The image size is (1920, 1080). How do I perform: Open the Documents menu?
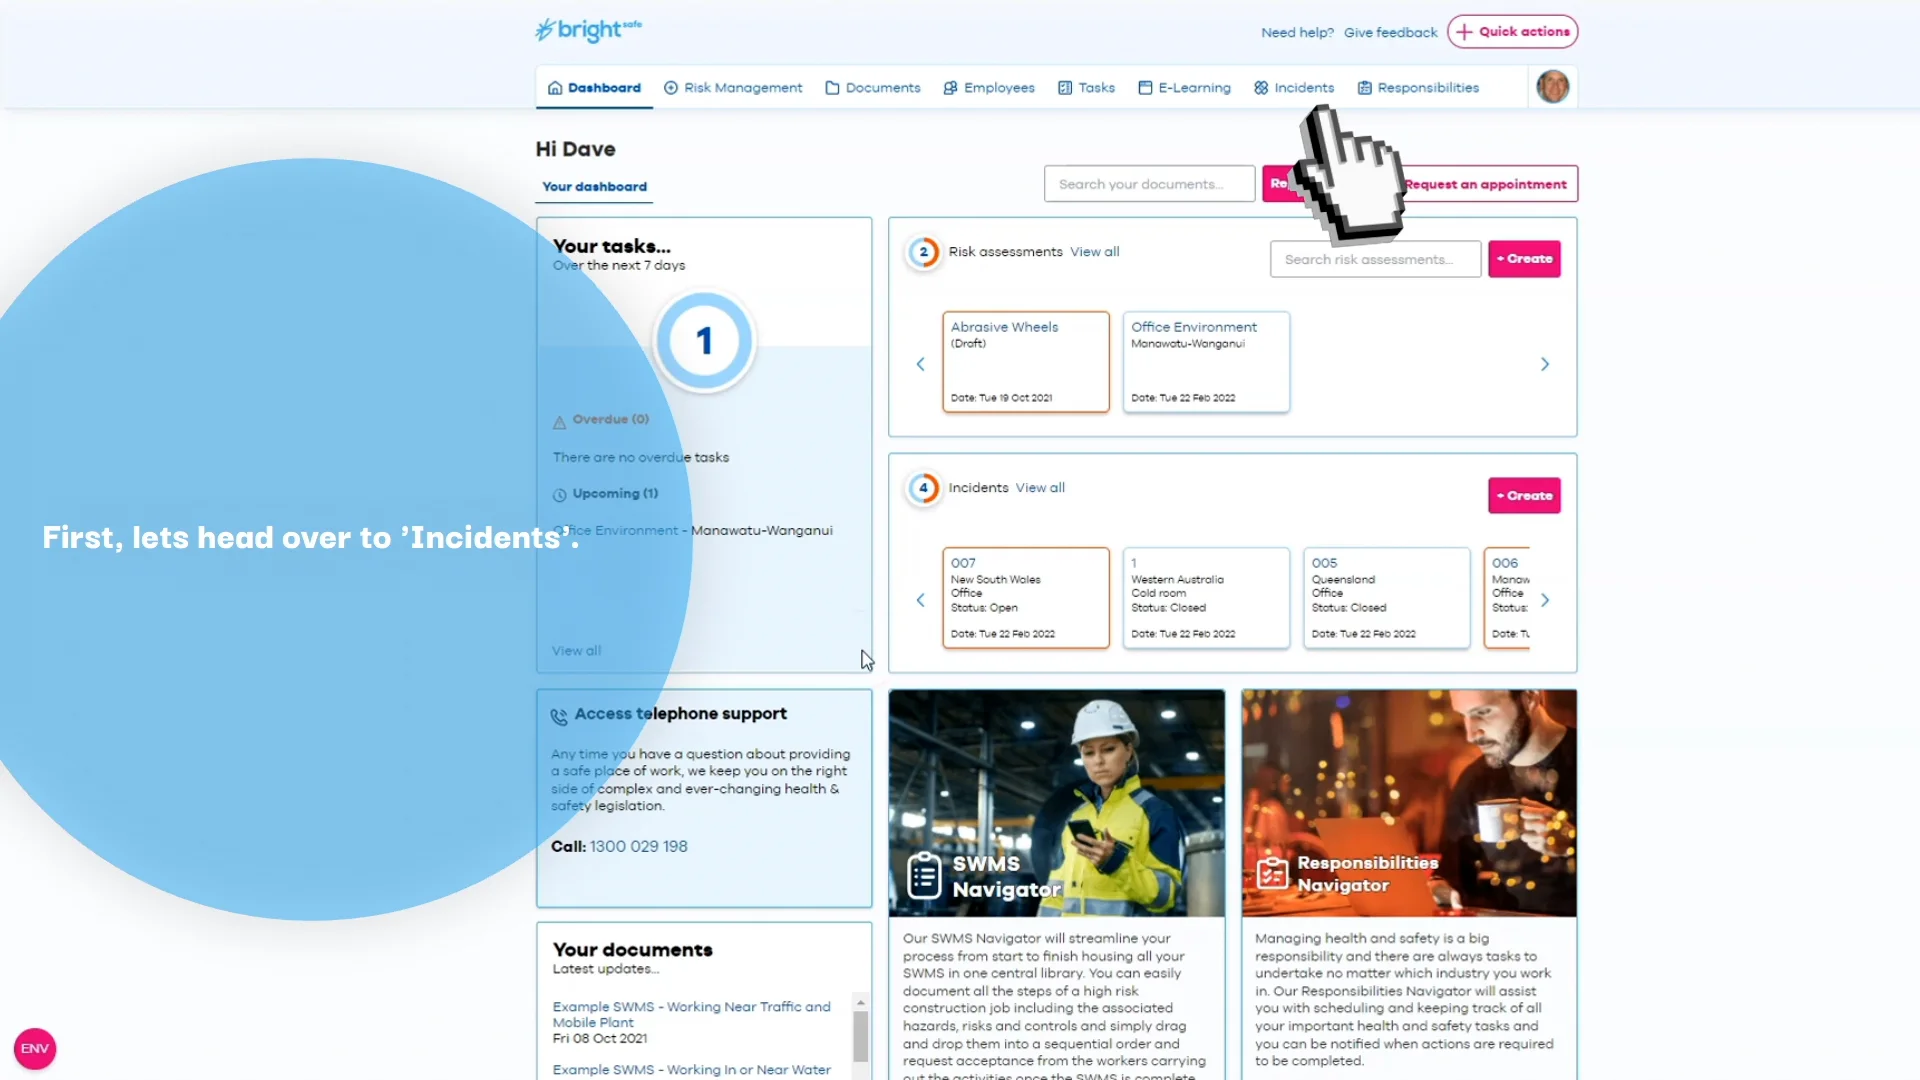873,88
